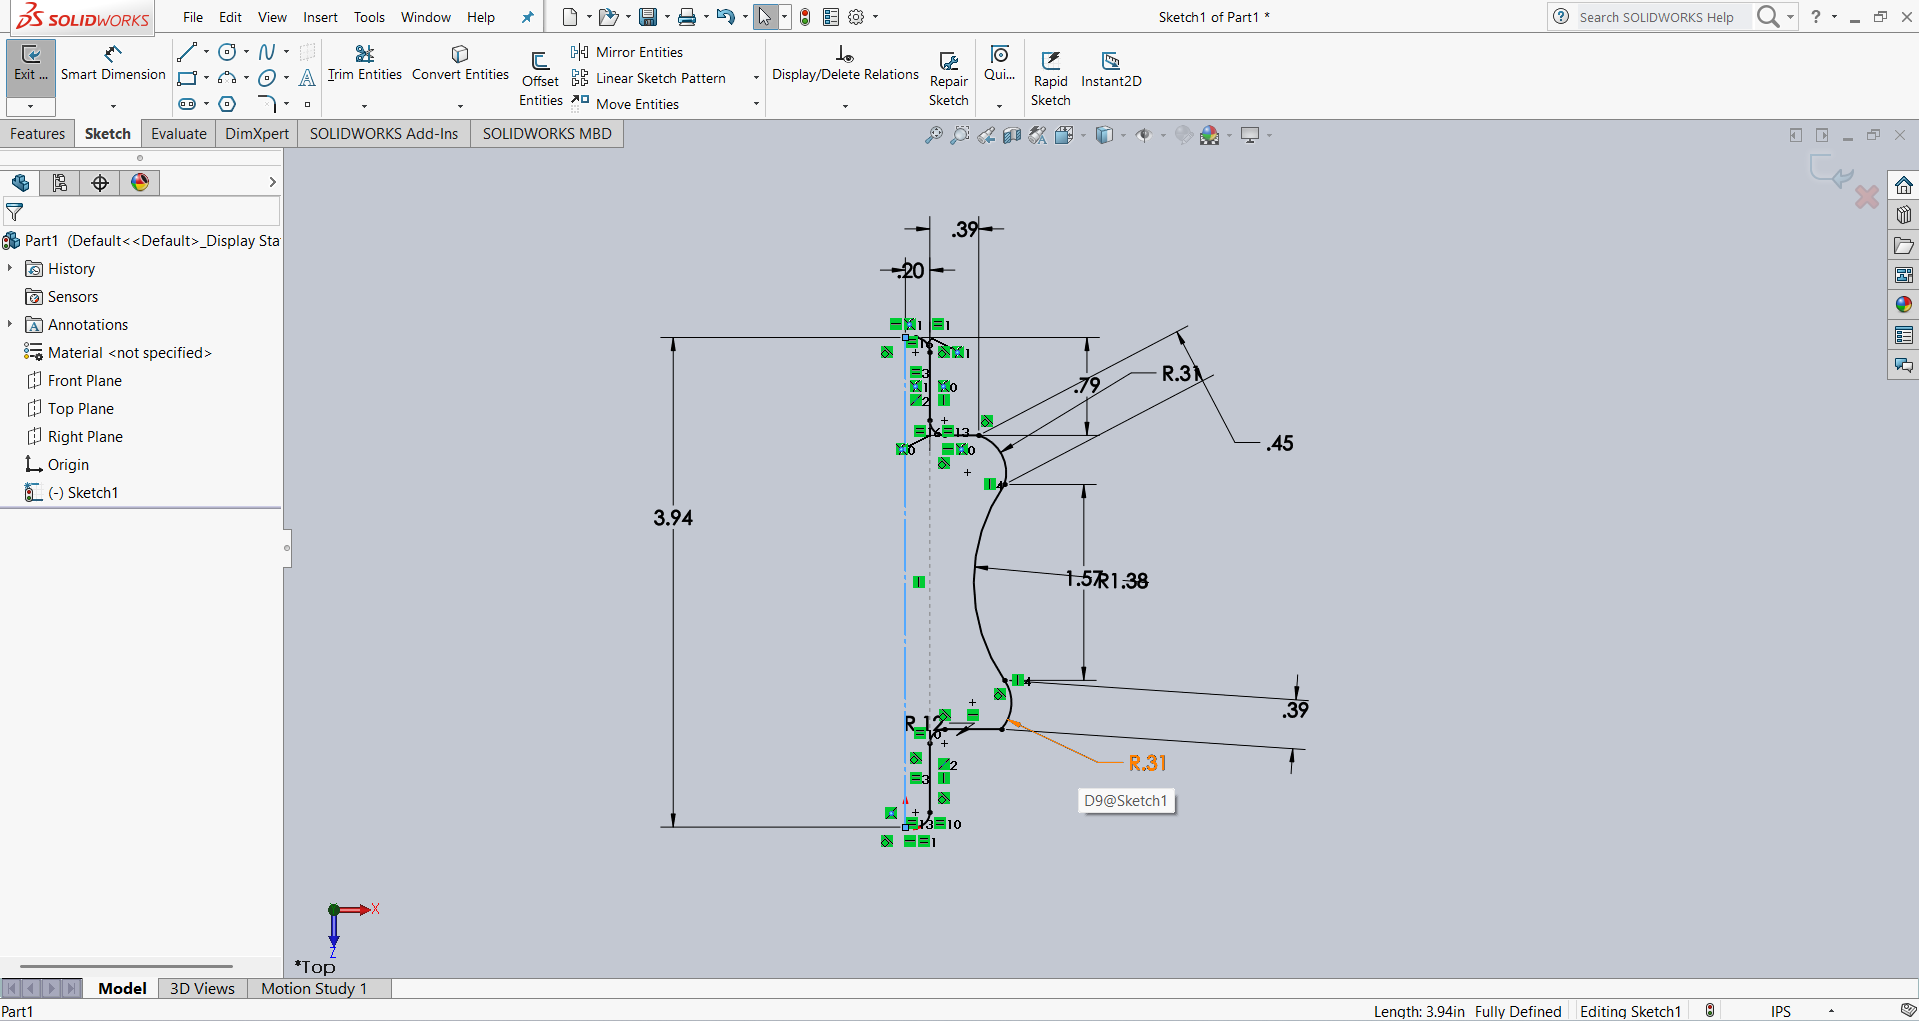Open the Insert menu
This screenshot has height=1021, width=1919.
tap(320, 17)
